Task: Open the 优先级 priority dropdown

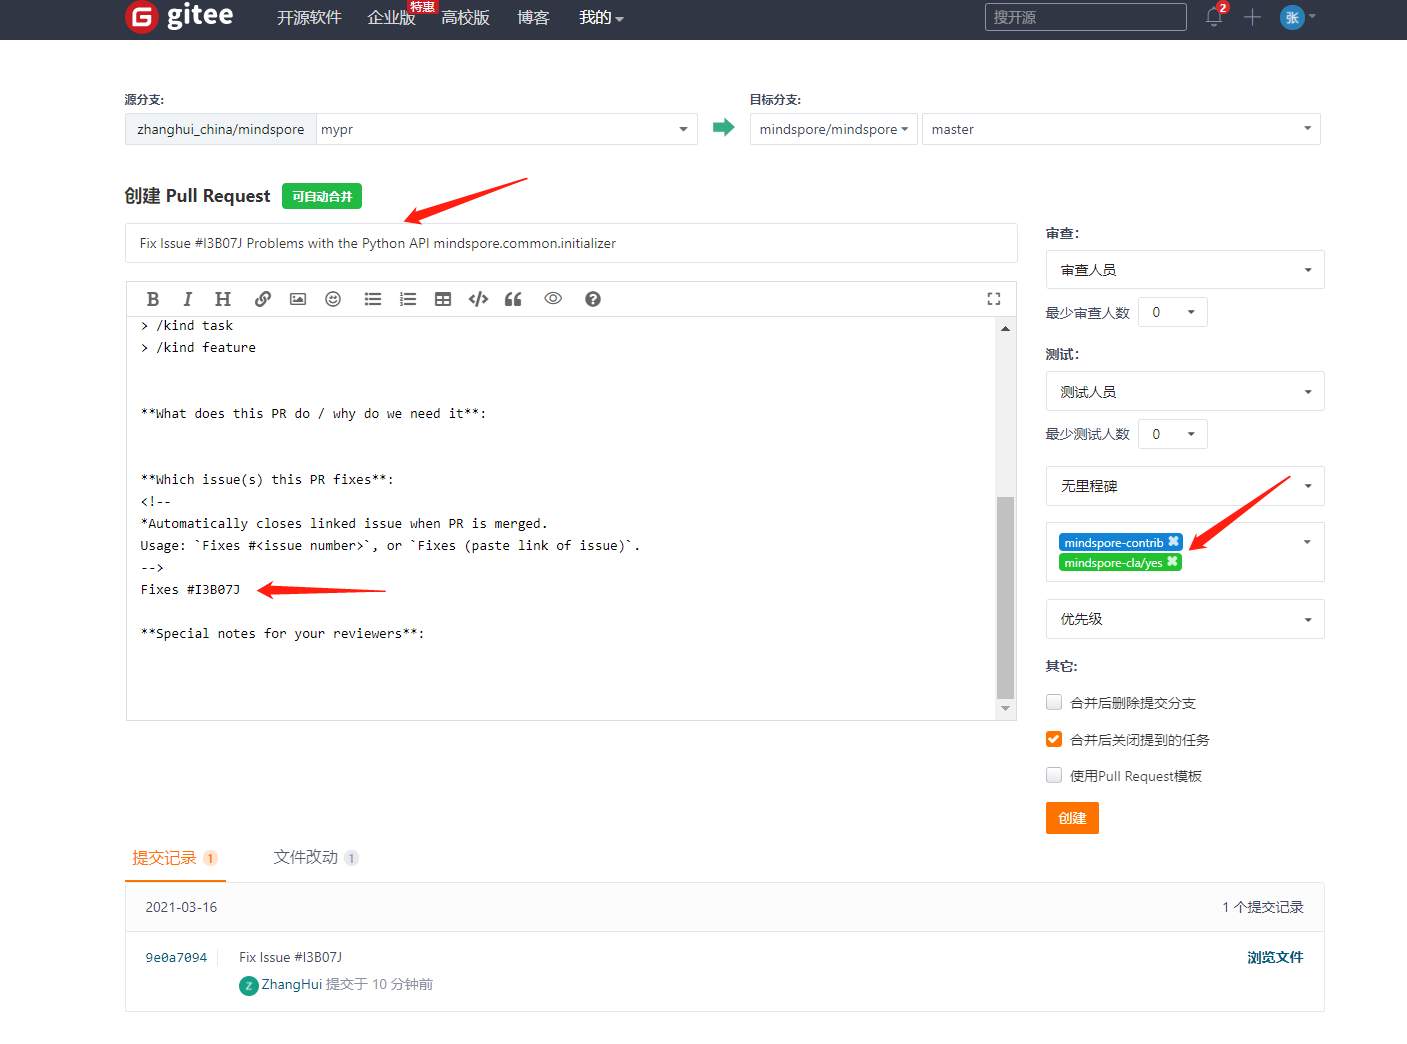Action: (x=1185, y=619)
